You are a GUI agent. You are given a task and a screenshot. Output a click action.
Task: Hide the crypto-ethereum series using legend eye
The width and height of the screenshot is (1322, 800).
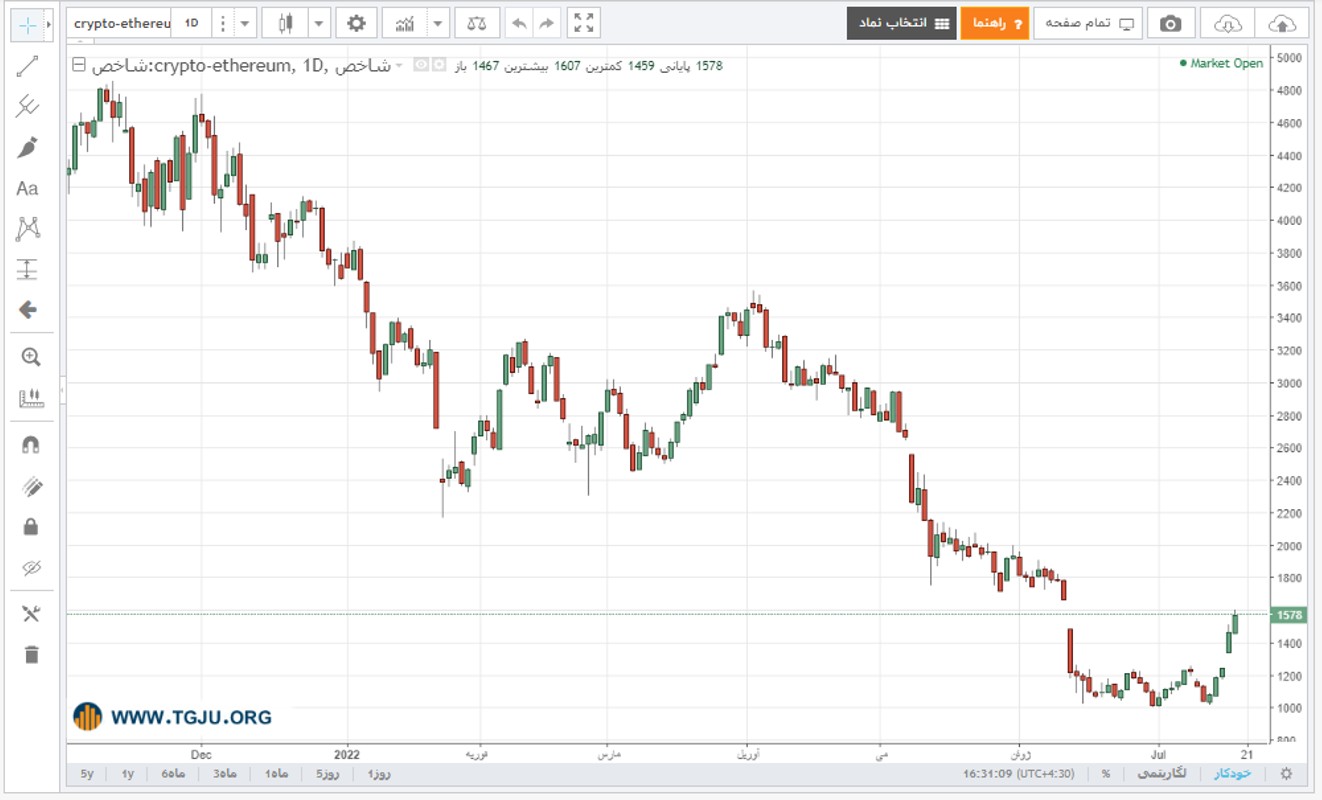421,66
